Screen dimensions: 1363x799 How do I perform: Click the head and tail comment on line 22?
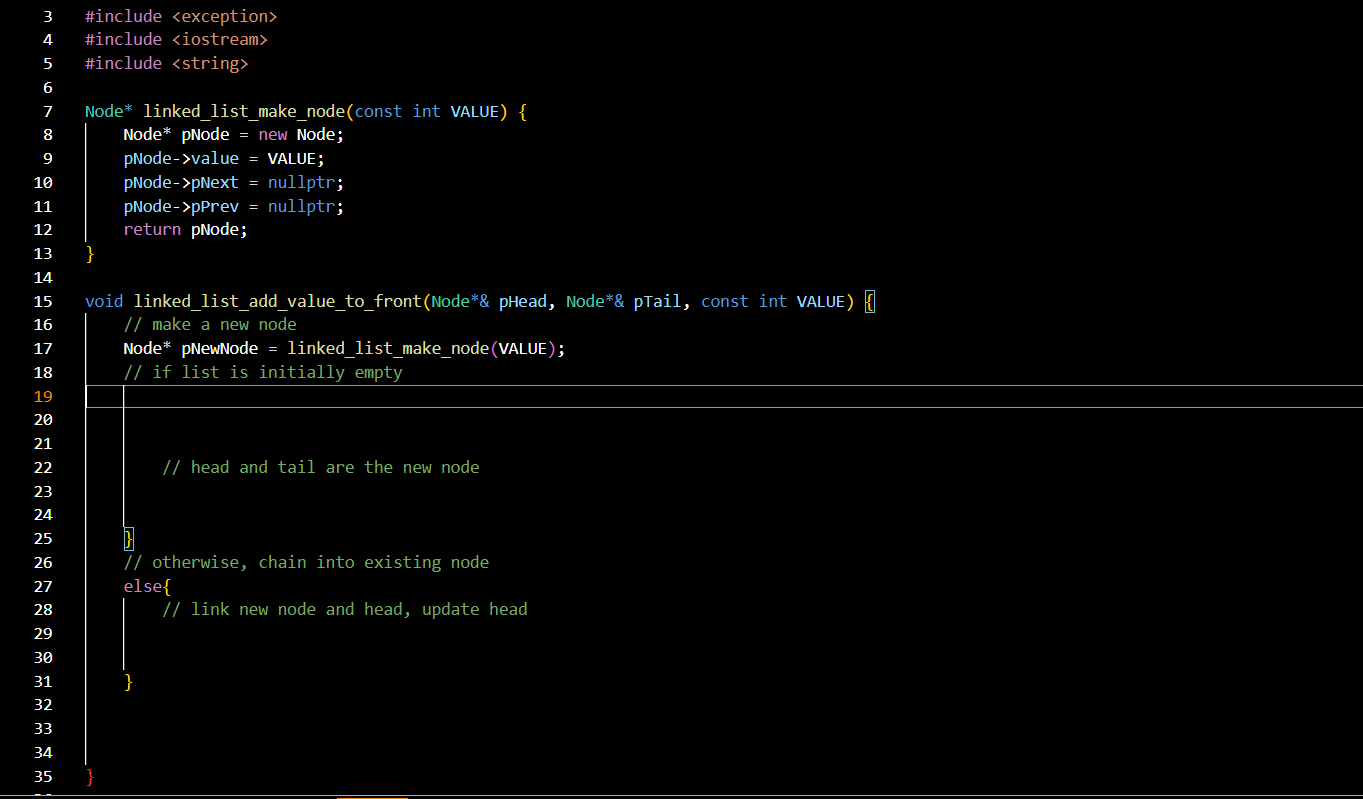(320, 467)
